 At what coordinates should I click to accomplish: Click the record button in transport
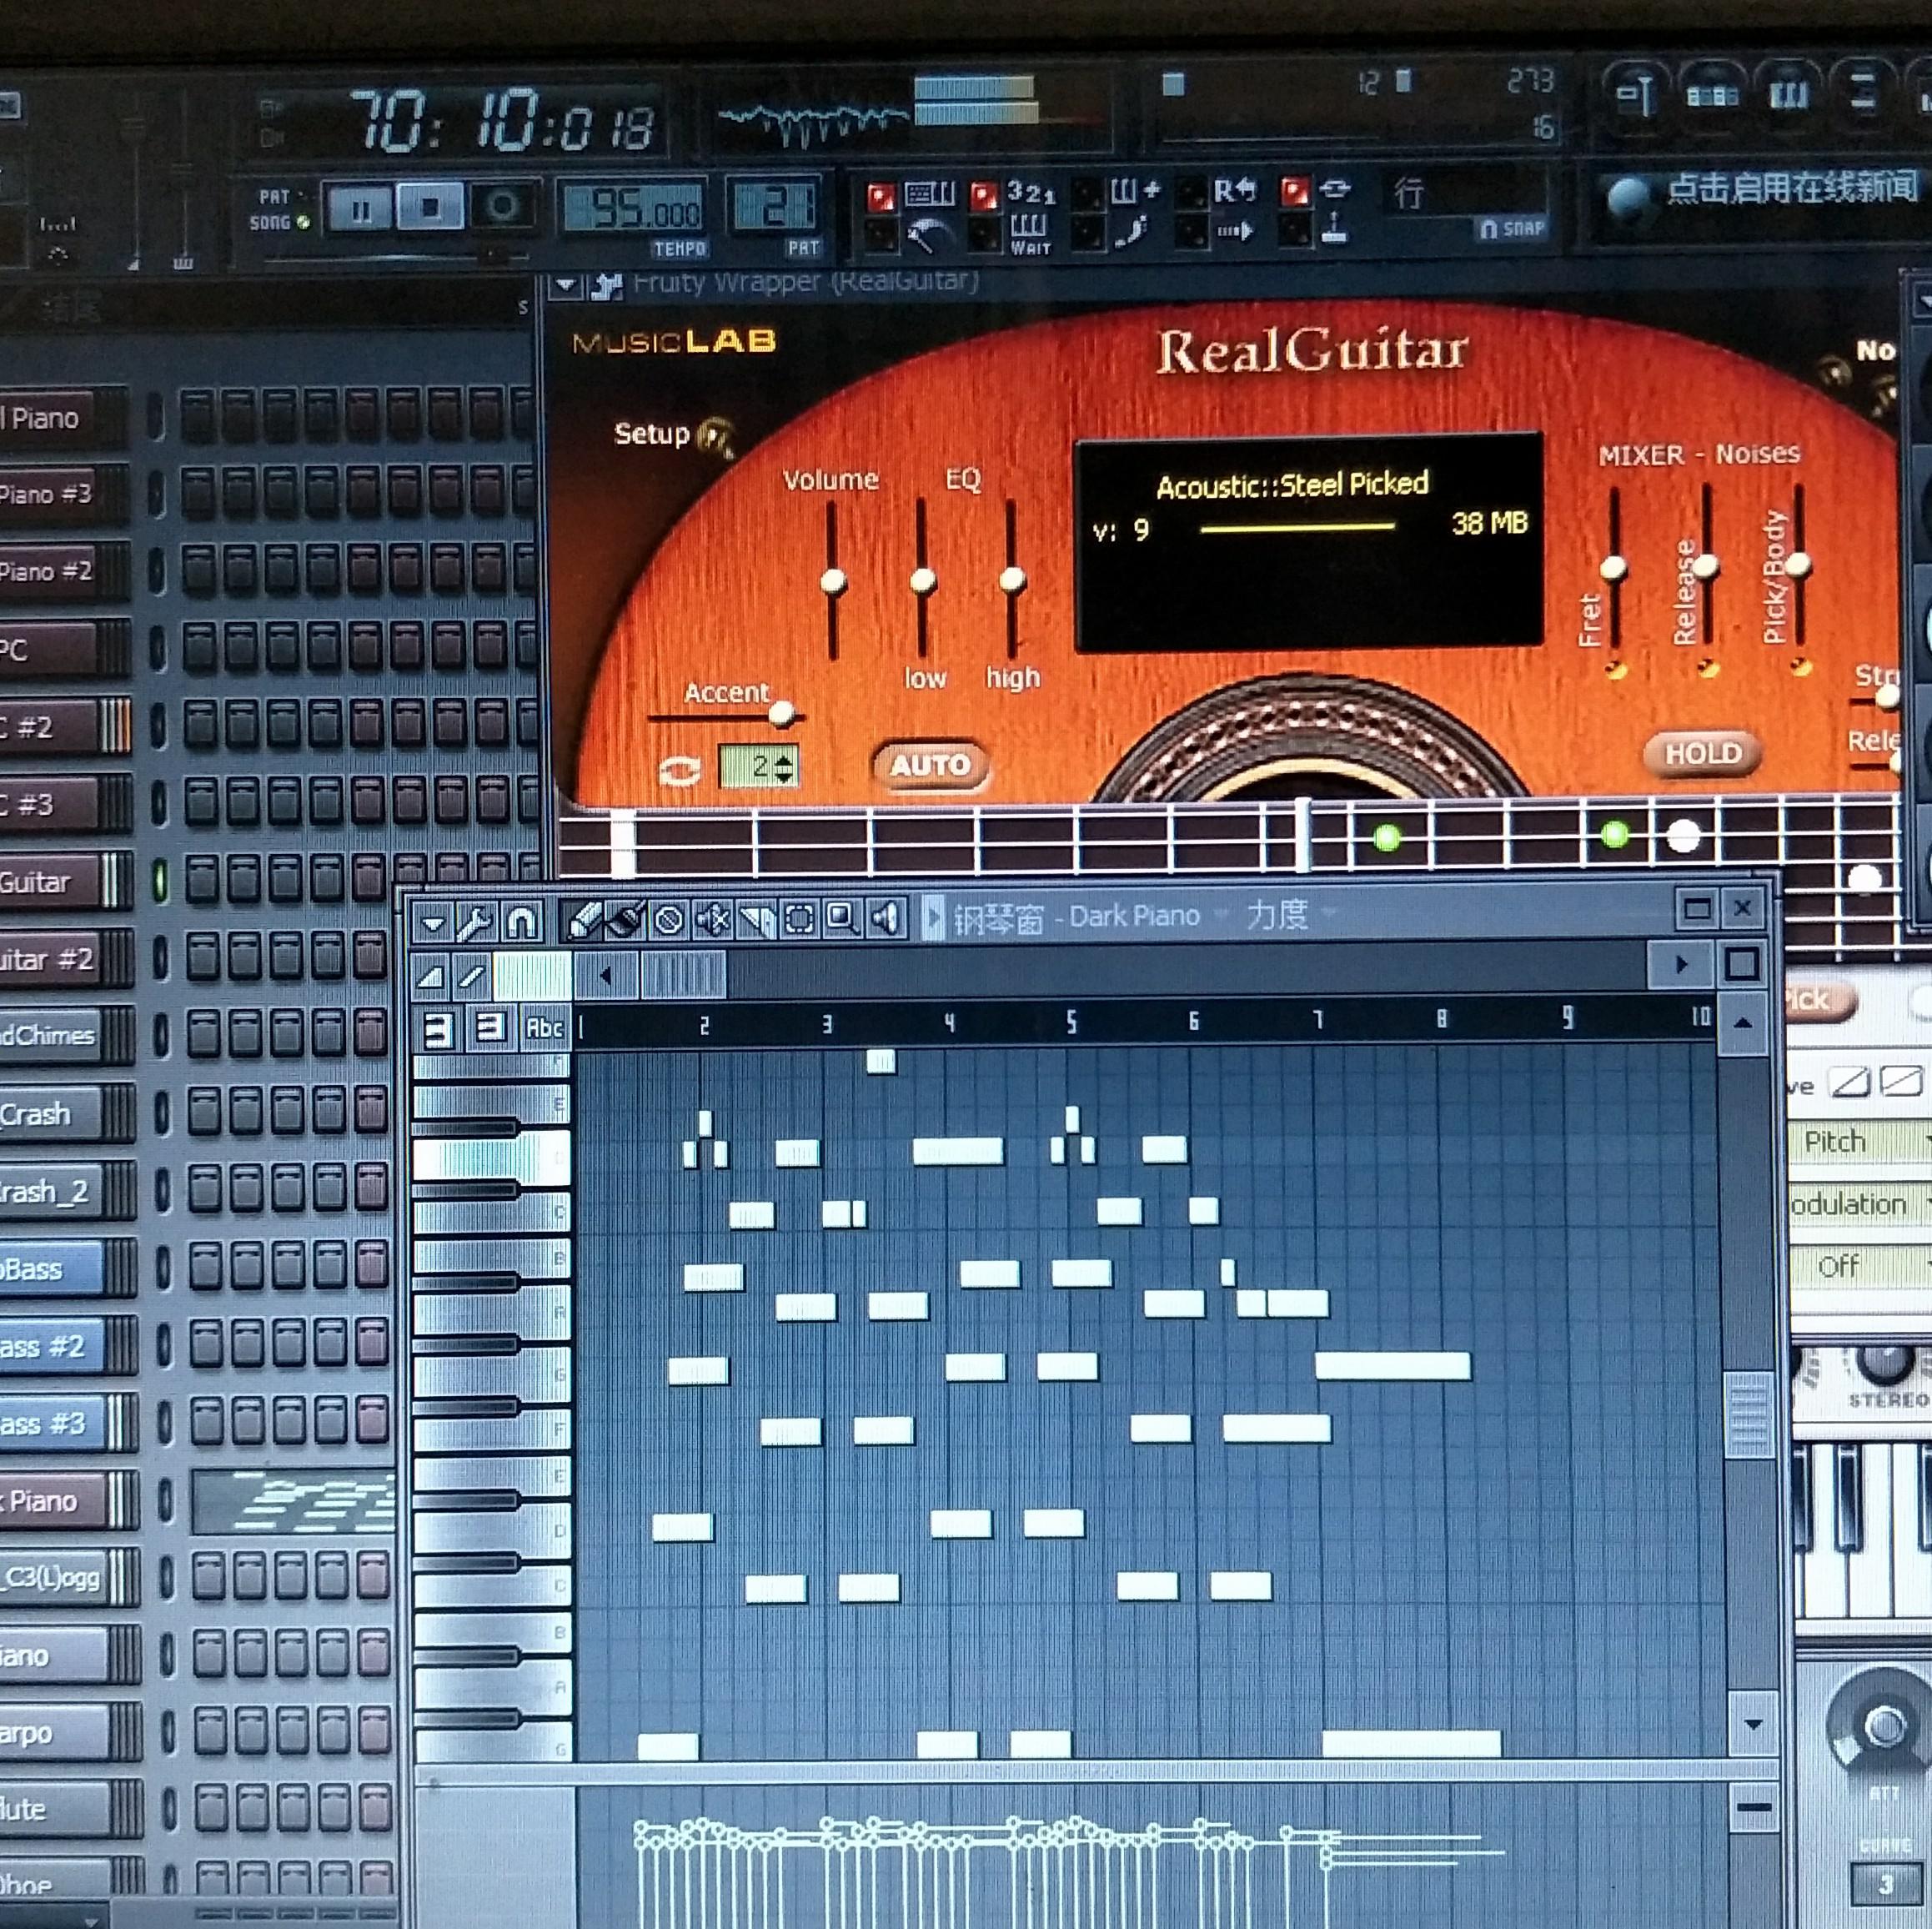(x=502, y=206)
